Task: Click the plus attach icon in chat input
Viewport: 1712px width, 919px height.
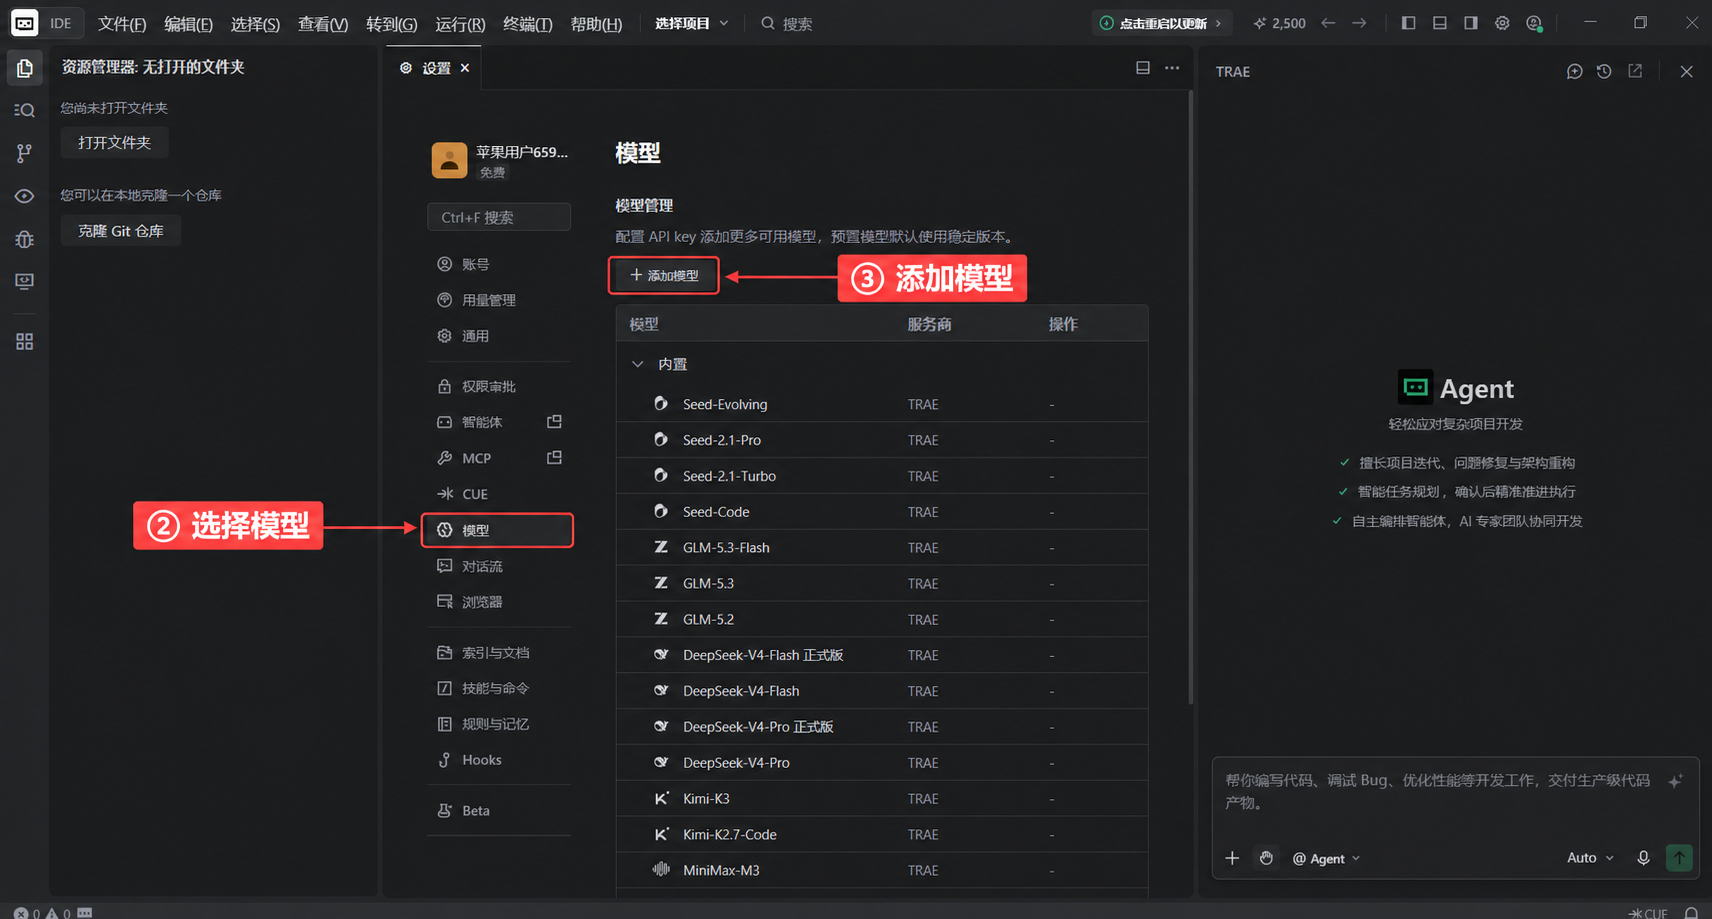Action: tap(1232, 858)
